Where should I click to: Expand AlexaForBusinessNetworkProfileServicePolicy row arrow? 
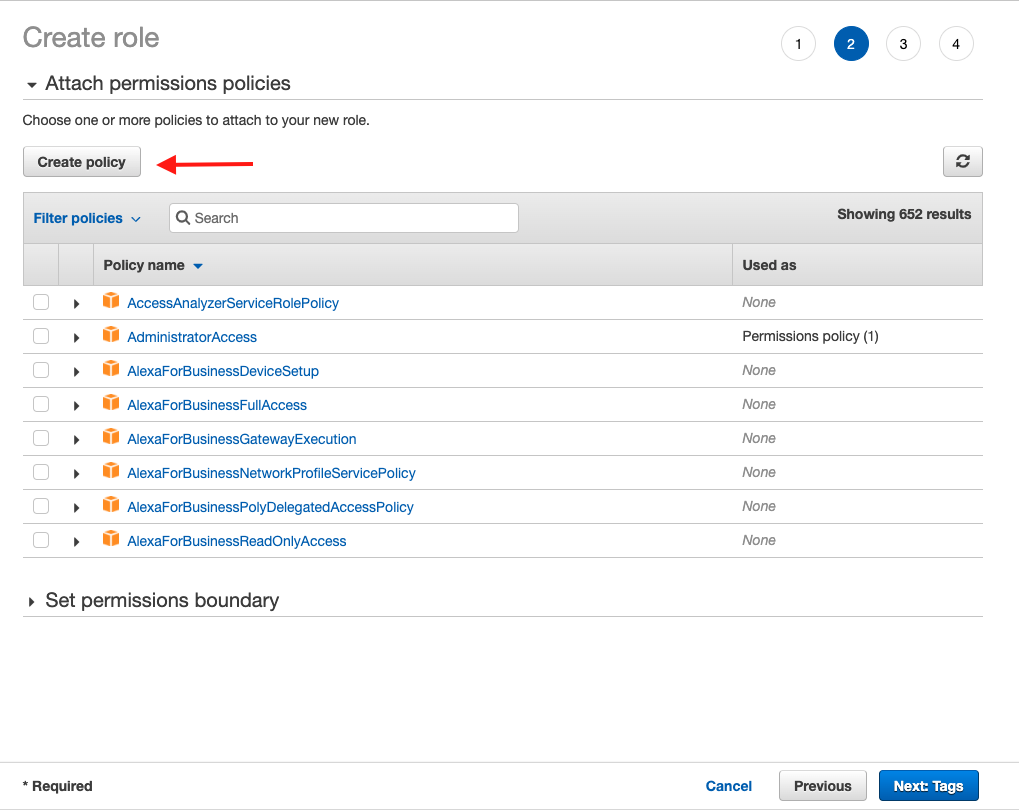click(x=76, y=474)
